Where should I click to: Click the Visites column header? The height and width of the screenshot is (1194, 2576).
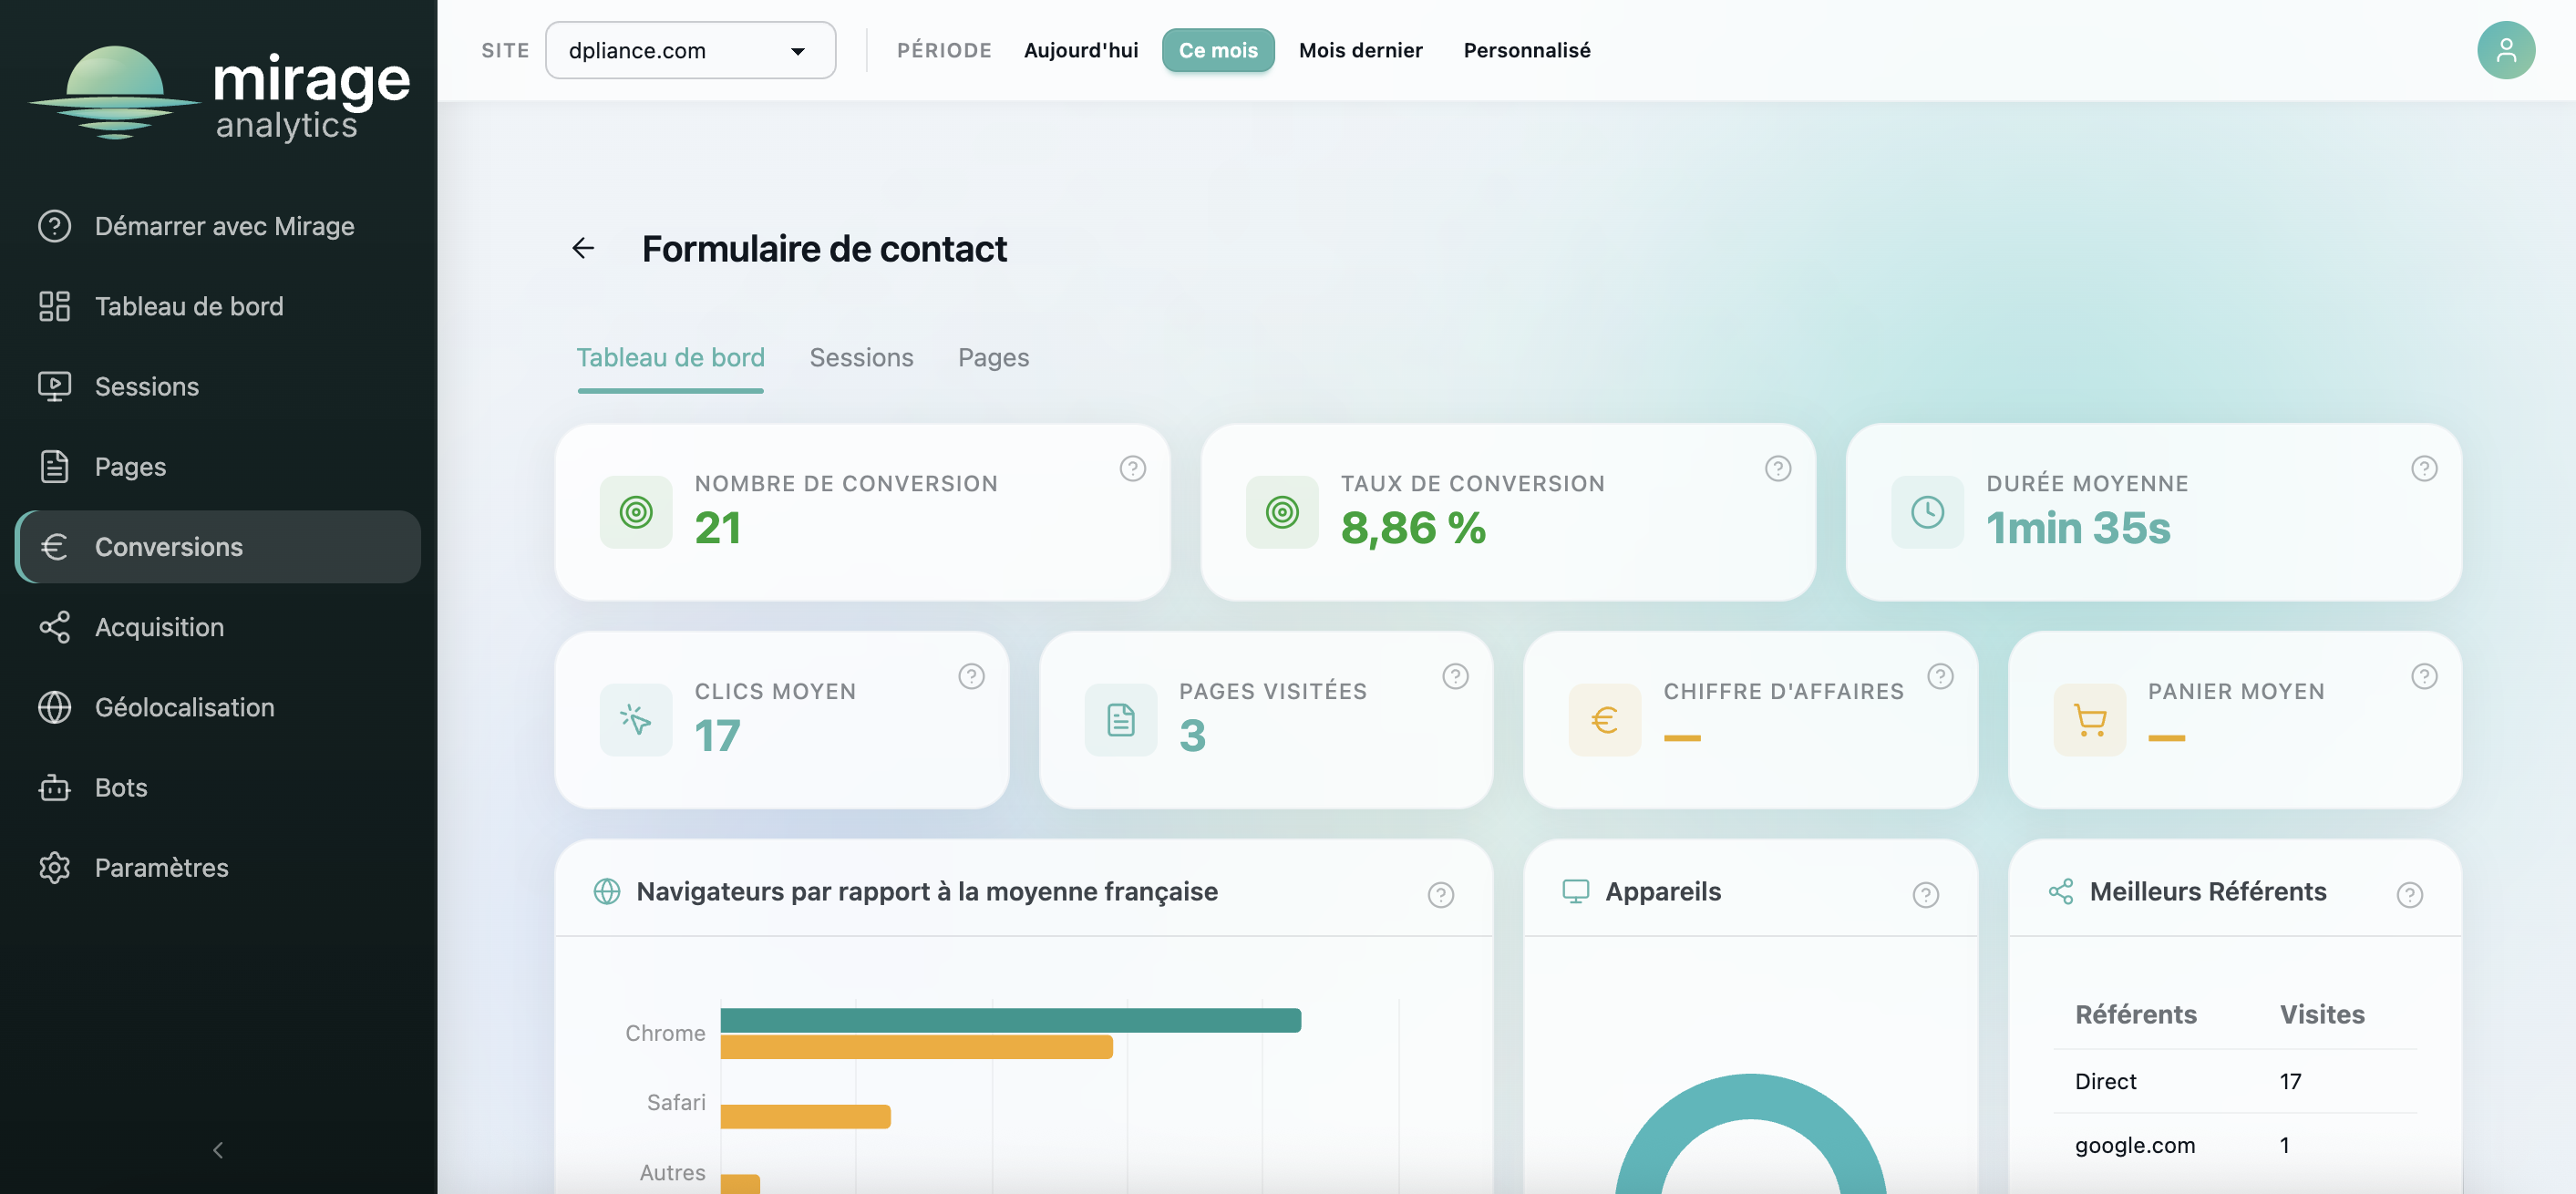tap(2321, 1014)
